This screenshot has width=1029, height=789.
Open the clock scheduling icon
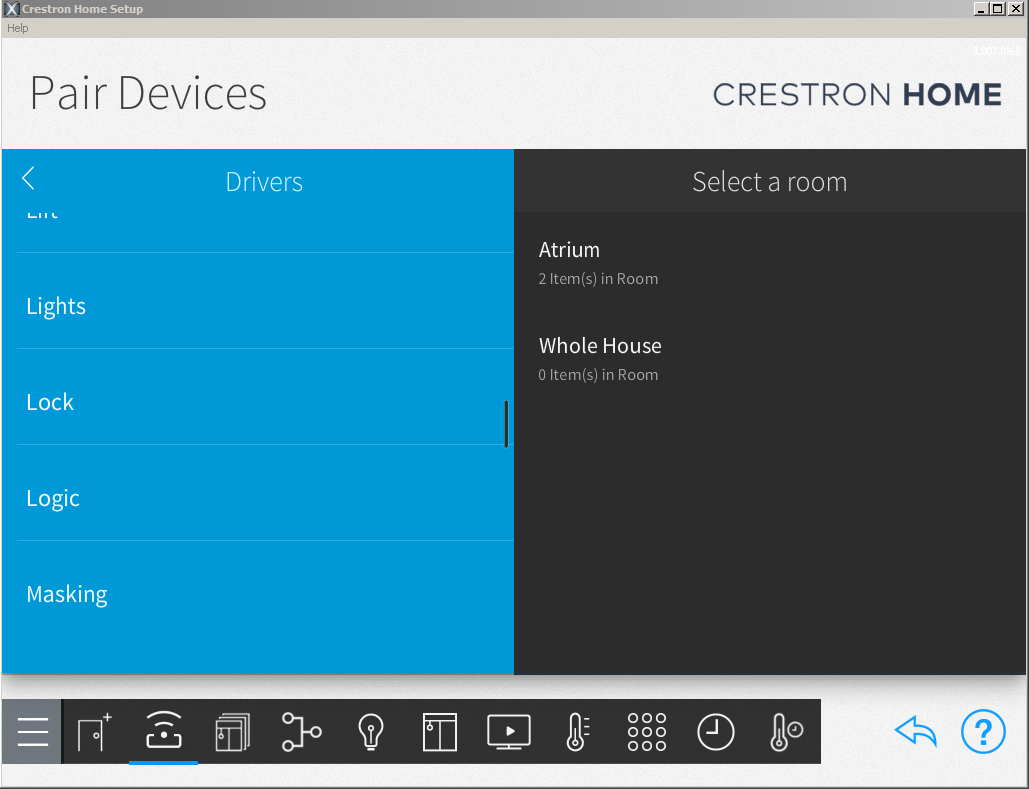716,731
